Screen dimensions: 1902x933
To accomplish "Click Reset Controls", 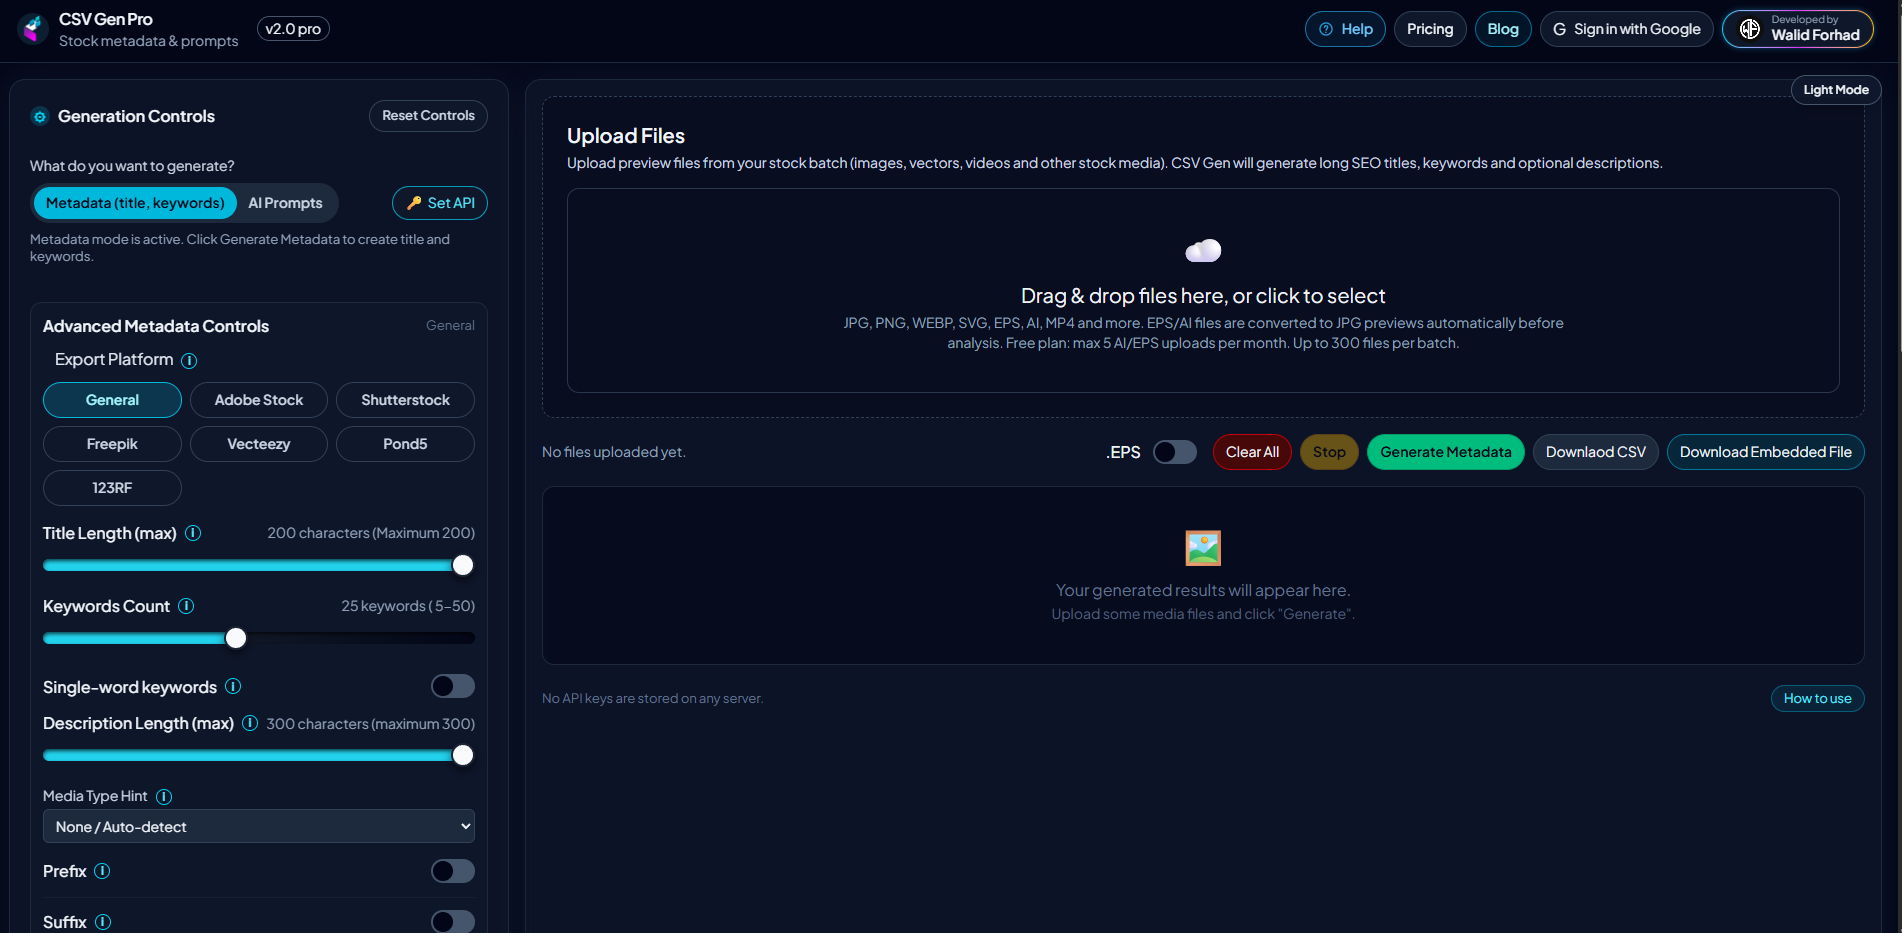I will [427, 115].
